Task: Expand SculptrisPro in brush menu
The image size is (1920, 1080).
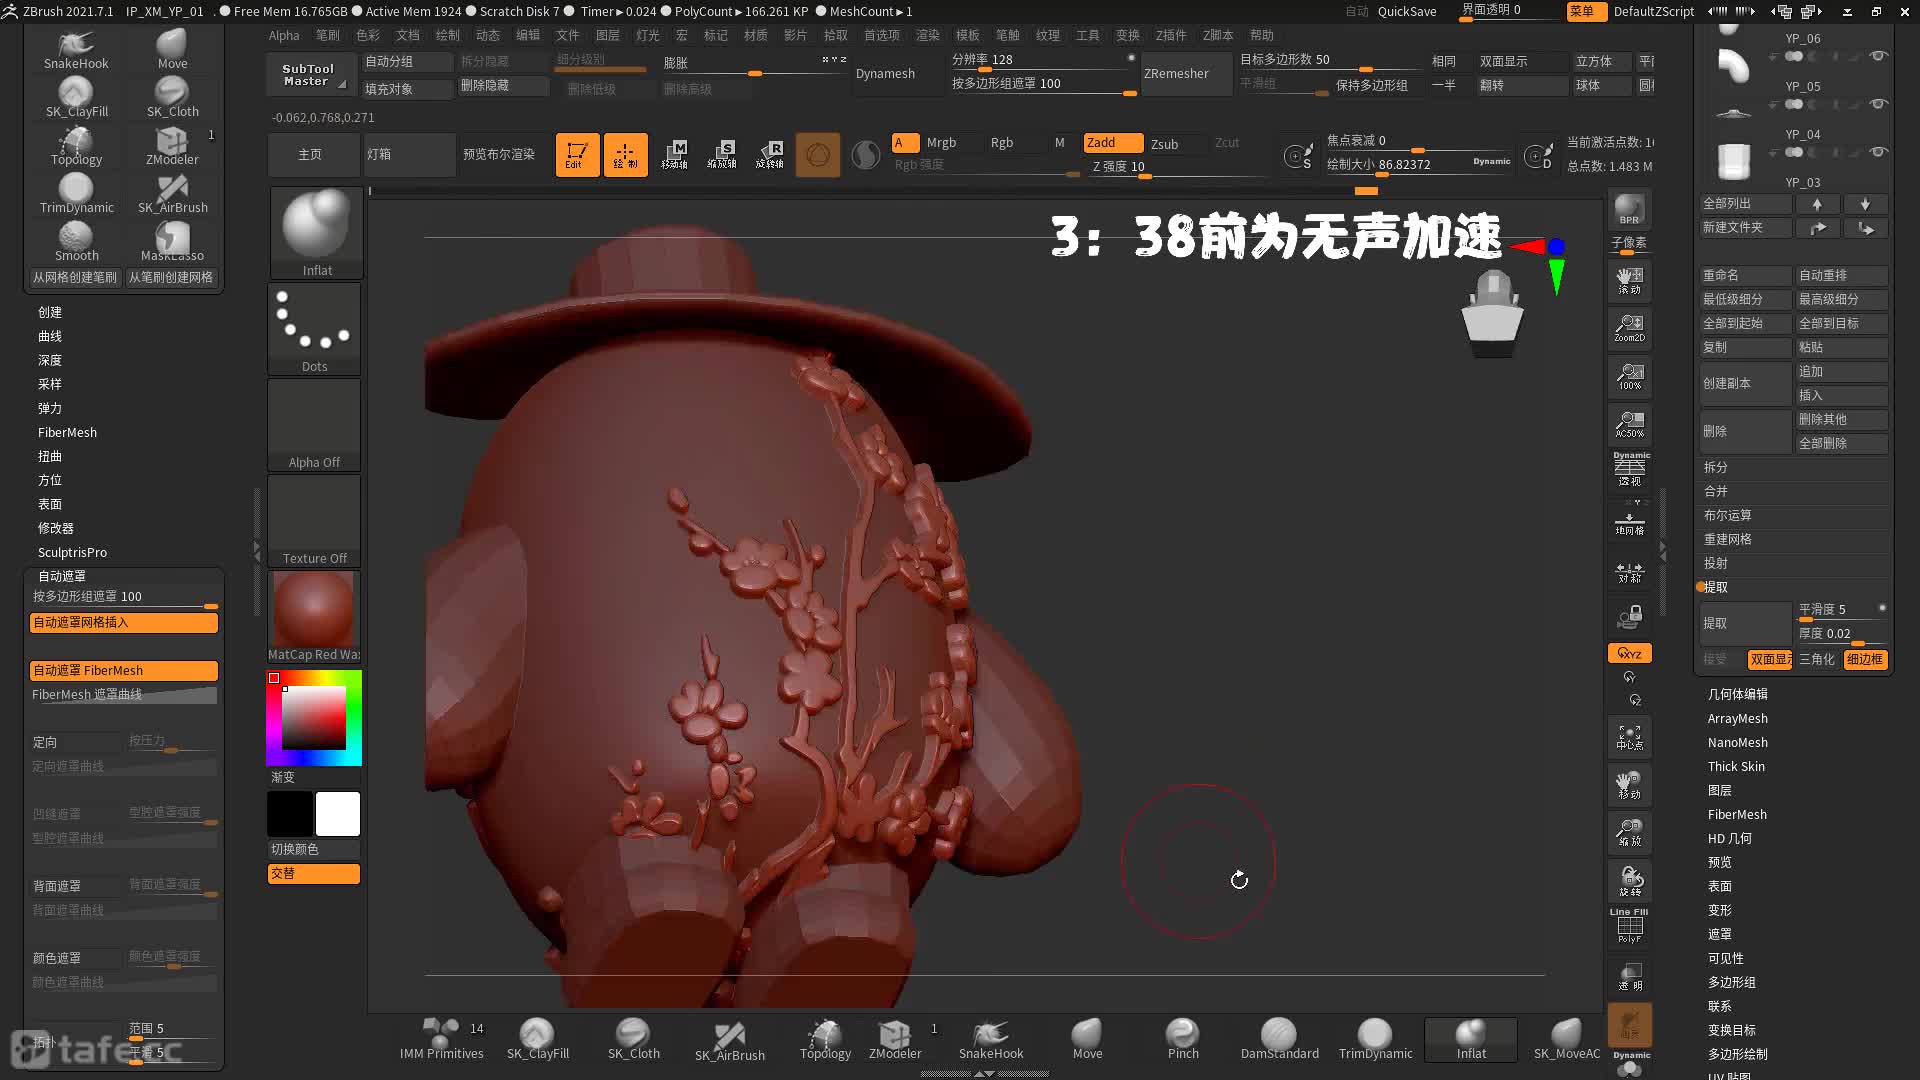Action: (72, 552)
